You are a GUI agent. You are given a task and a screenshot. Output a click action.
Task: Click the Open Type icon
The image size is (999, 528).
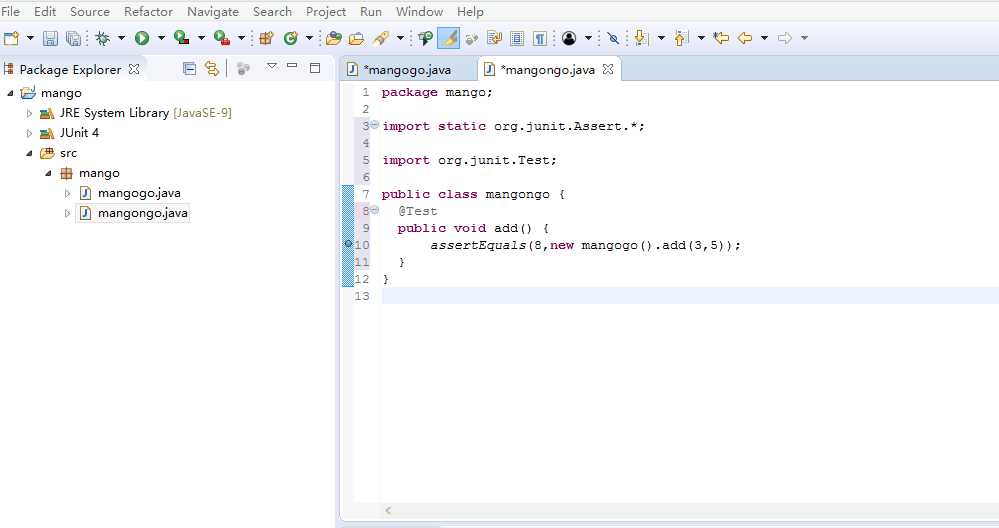pos(333,38)
